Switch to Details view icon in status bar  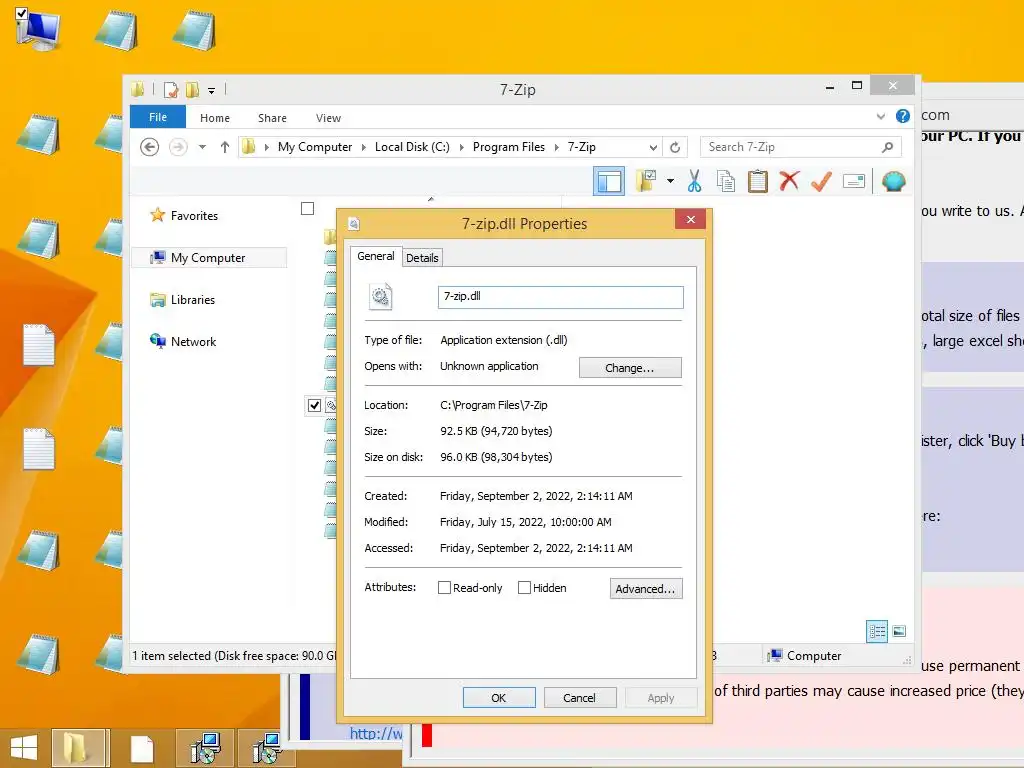(x=876, y=631)
